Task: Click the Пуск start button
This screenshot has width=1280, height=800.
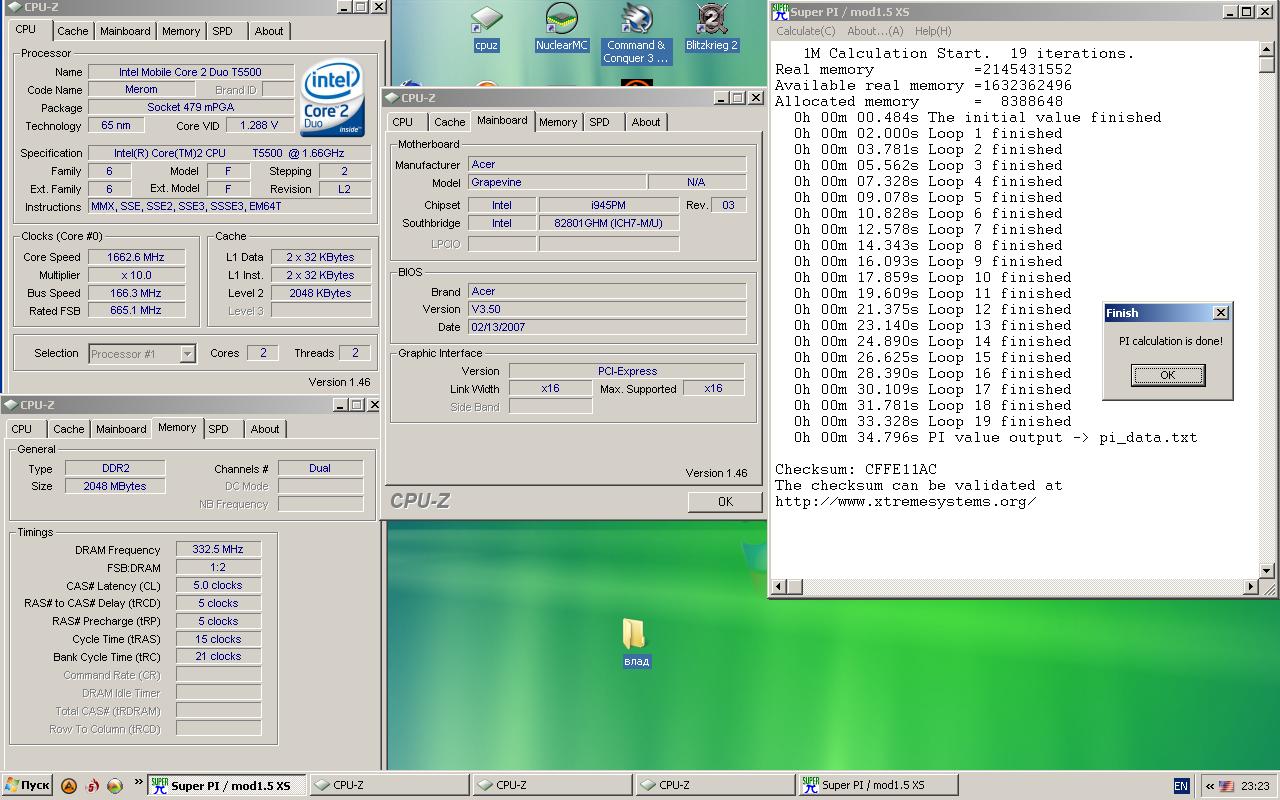Action: 27,785
